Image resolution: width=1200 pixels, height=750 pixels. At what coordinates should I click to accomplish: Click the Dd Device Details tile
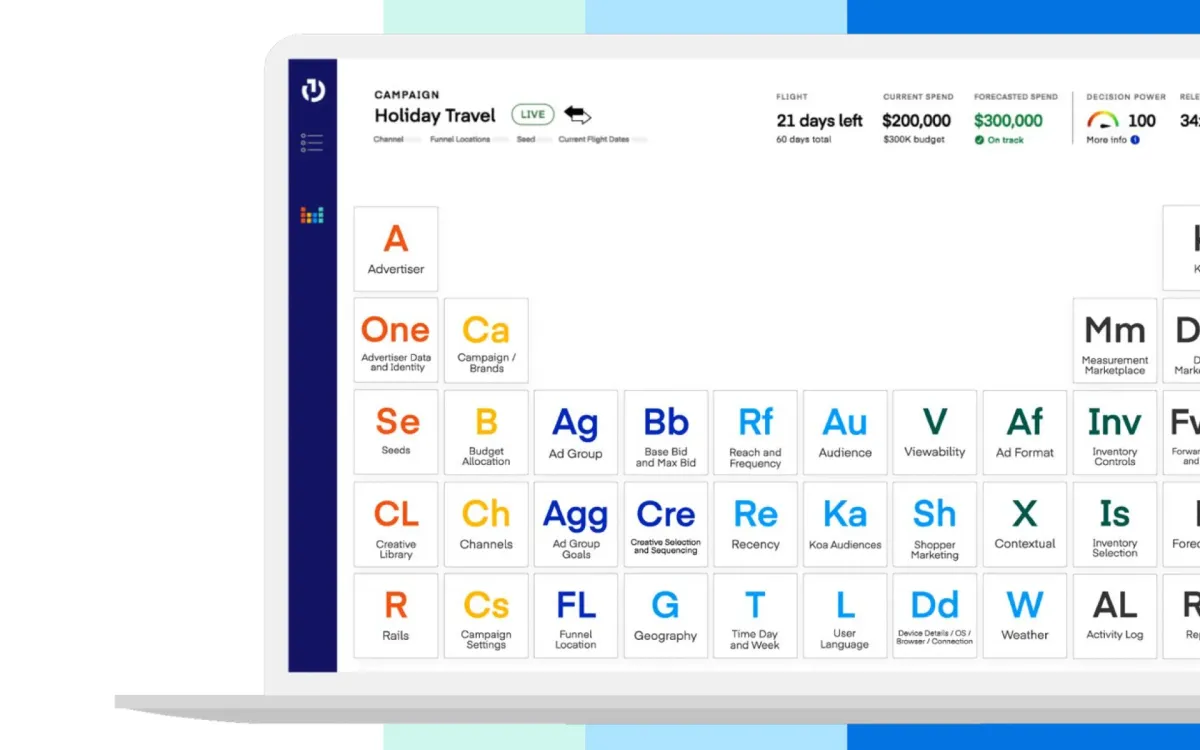point(934,615)
